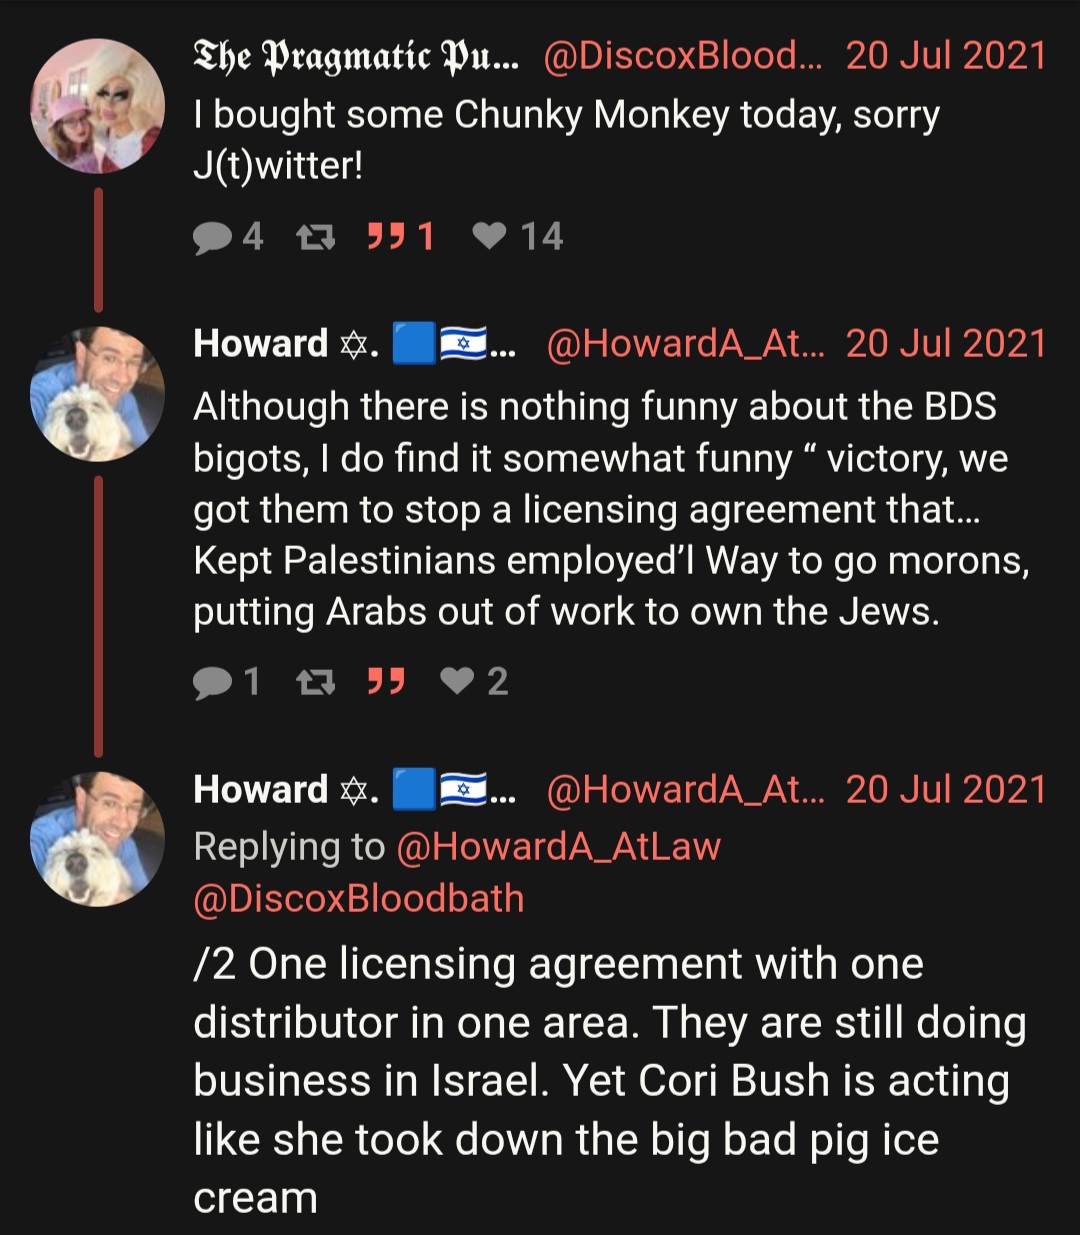Open the third tweet's 20 Jul 2021 timestamp
Screen dimensions: 1080x1235
coord(946,789)
